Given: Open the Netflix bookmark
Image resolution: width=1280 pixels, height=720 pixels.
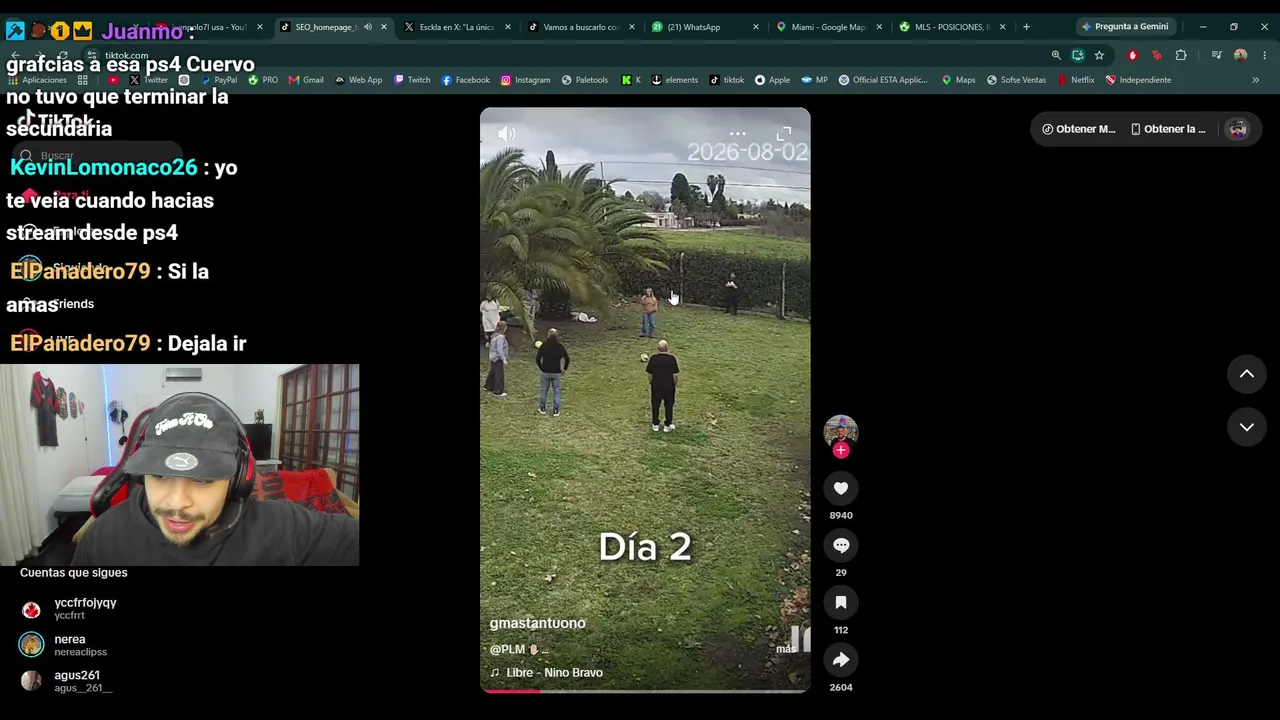Looking at the screenshot, I should (1075, 80).
